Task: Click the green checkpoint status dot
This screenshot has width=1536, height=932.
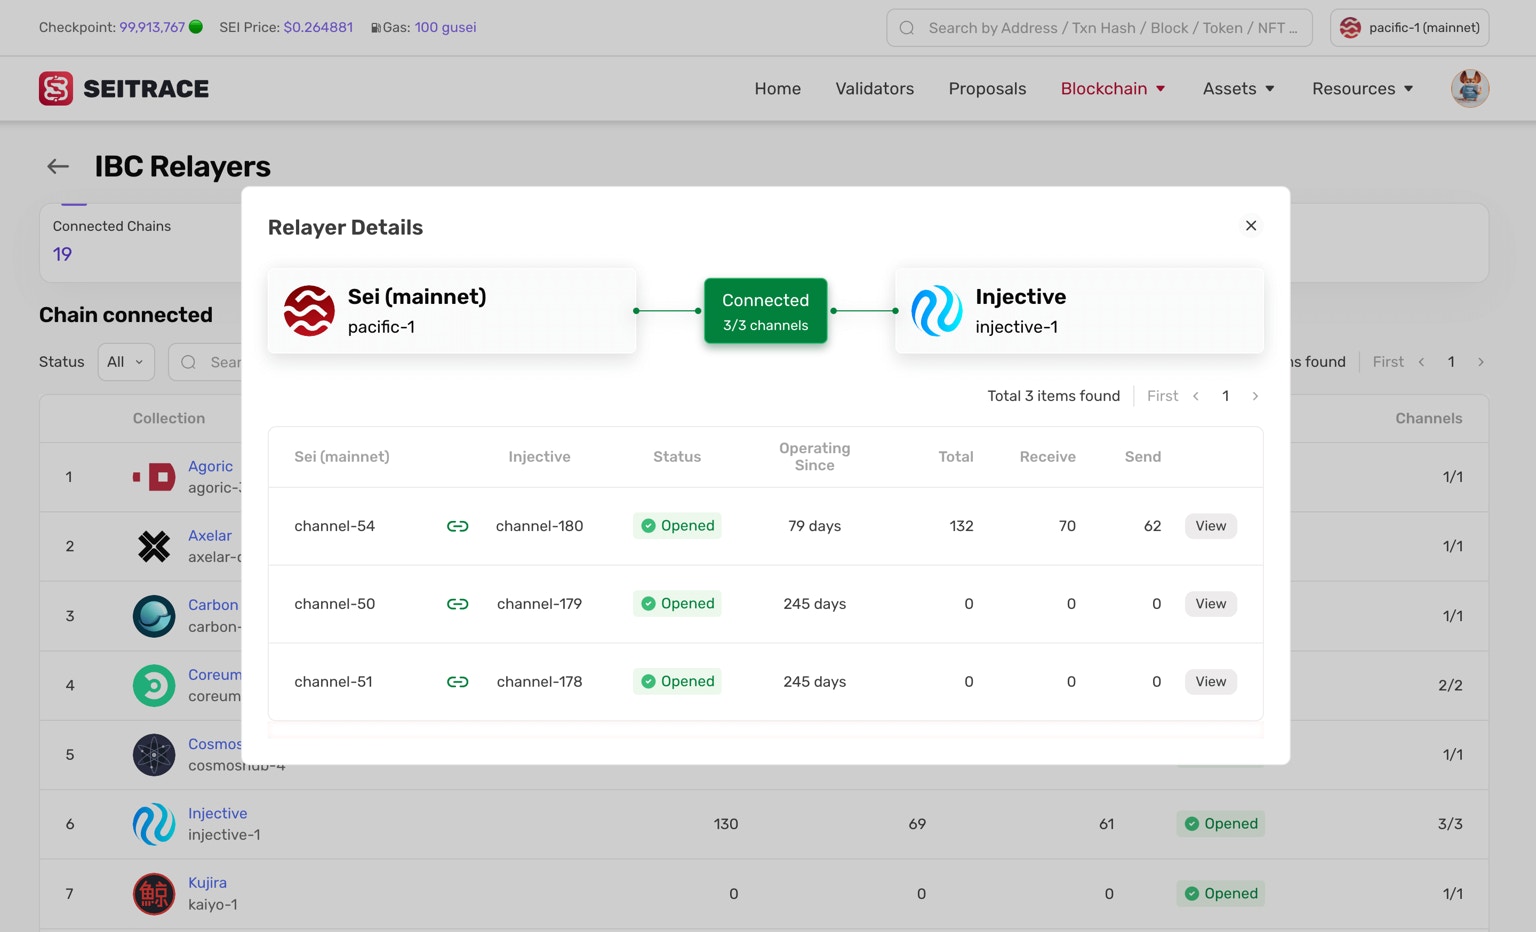Action: pos(196,27)
